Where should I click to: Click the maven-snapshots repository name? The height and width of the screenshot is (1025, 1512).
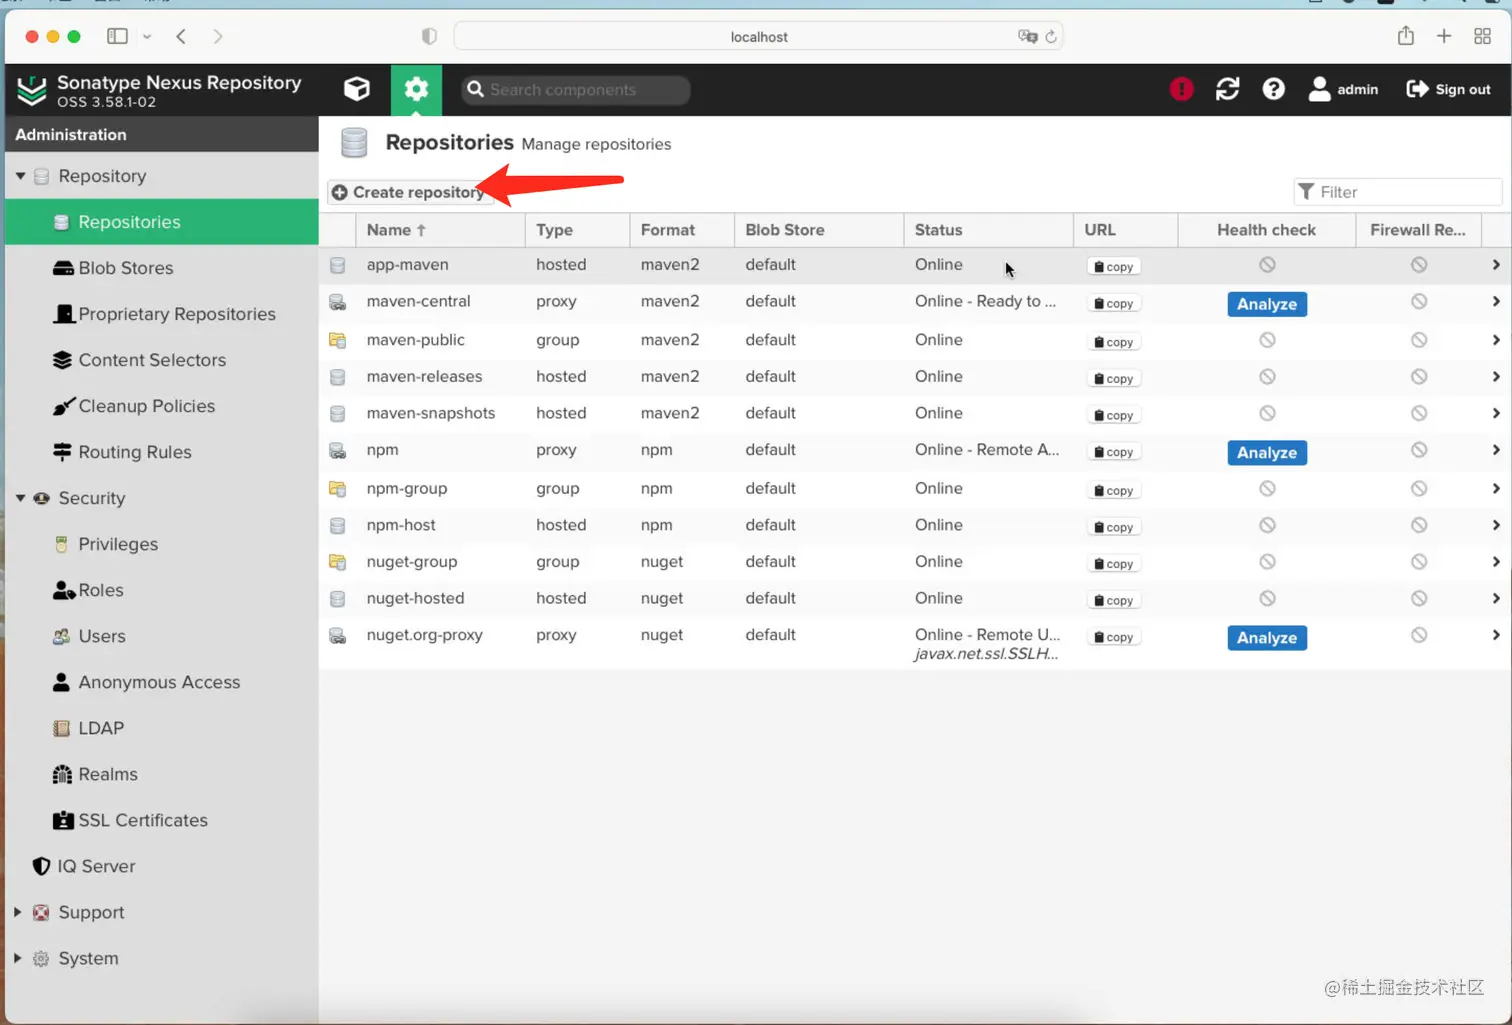[431, 413]
